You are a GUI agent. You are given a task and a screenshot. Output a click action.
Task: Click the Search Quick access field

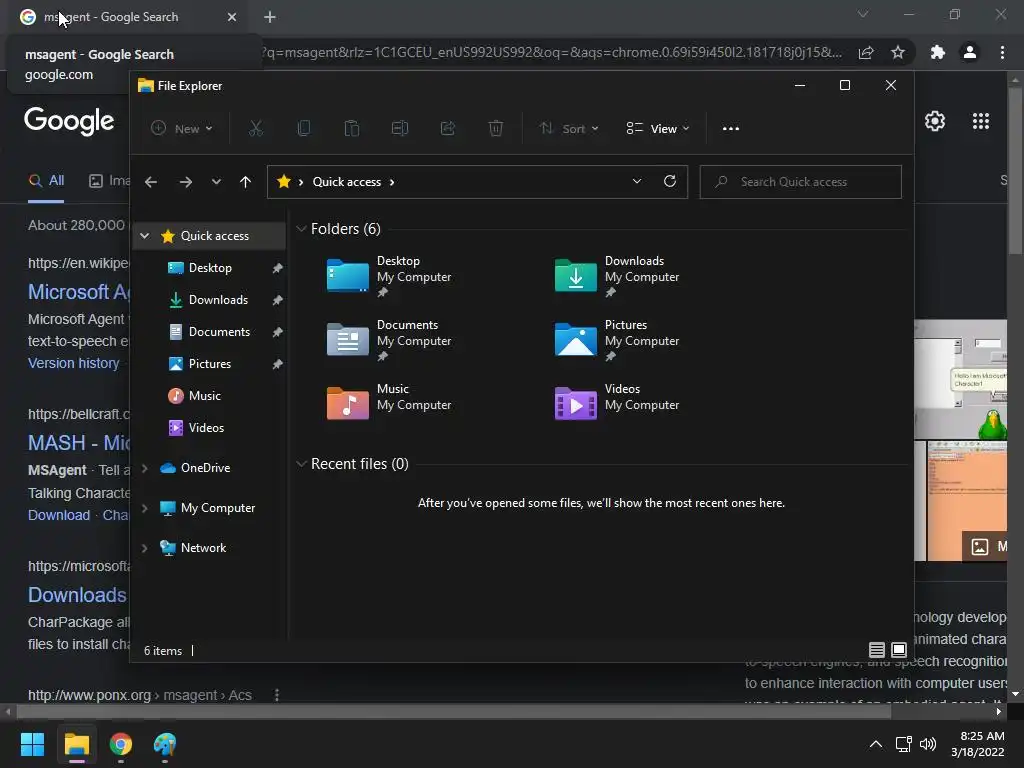[801, 182]
